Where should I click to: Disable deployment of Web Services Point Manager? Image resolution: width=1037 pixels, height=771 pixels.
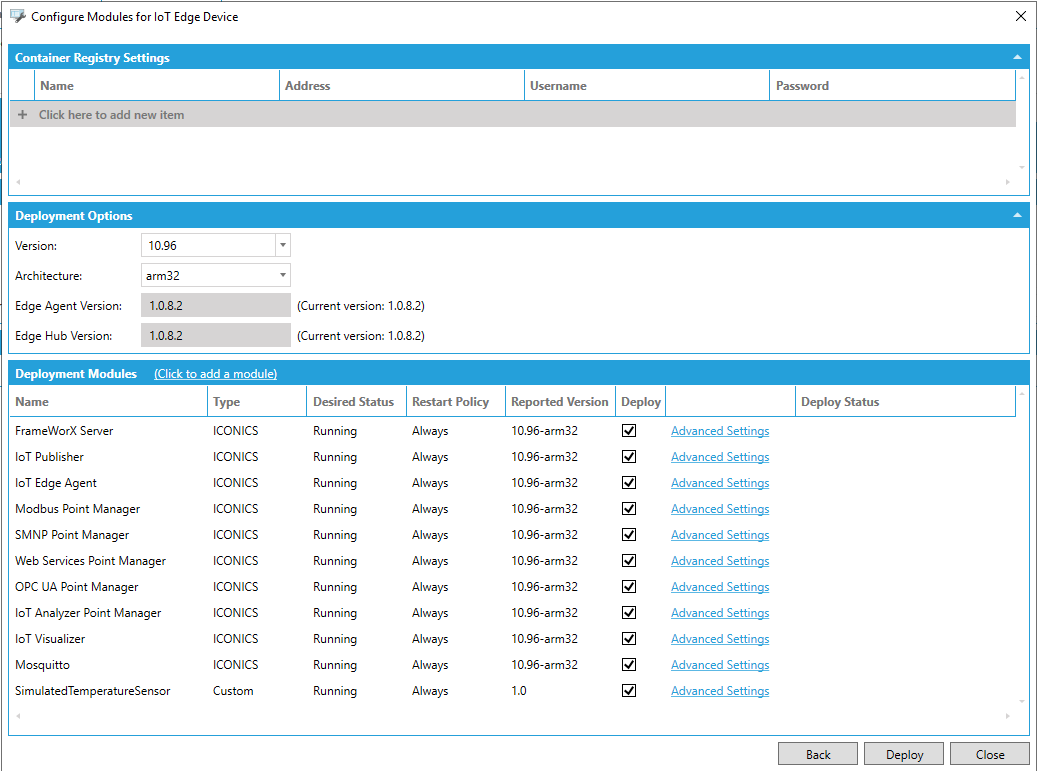click(x=629, y=561)
